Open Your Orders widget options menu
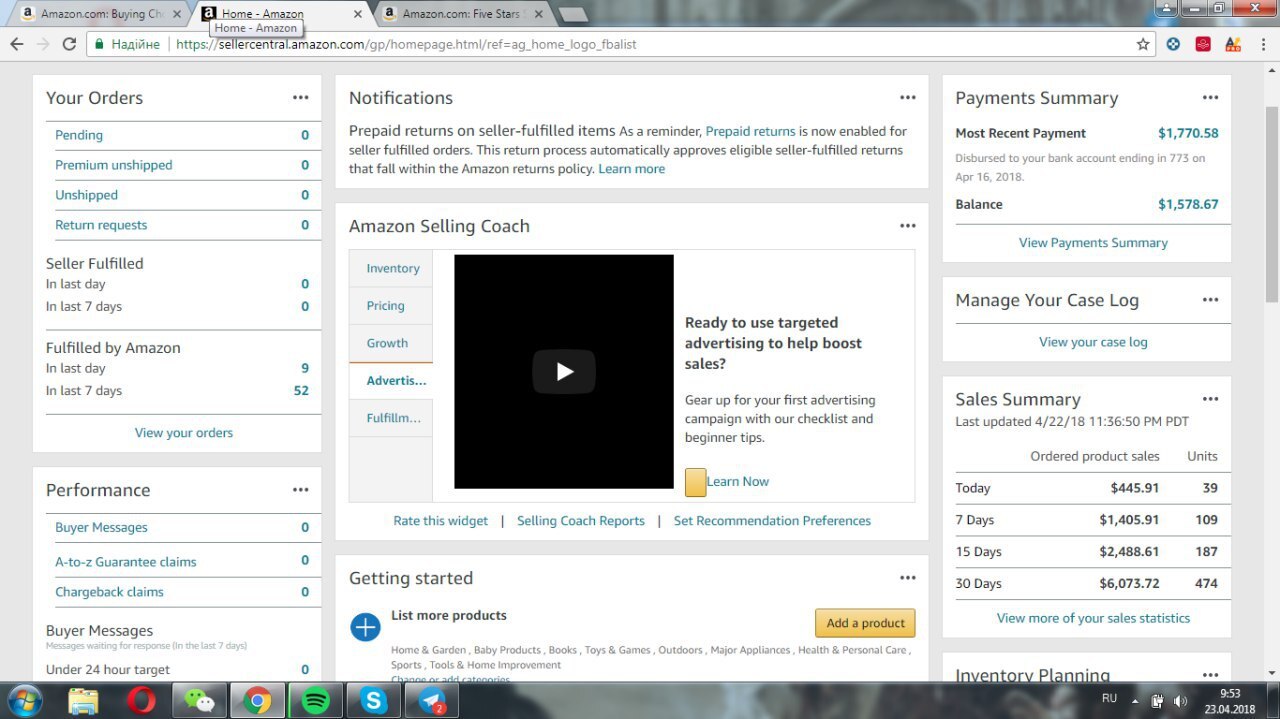1280x719 pixels. tap(300, 98)
